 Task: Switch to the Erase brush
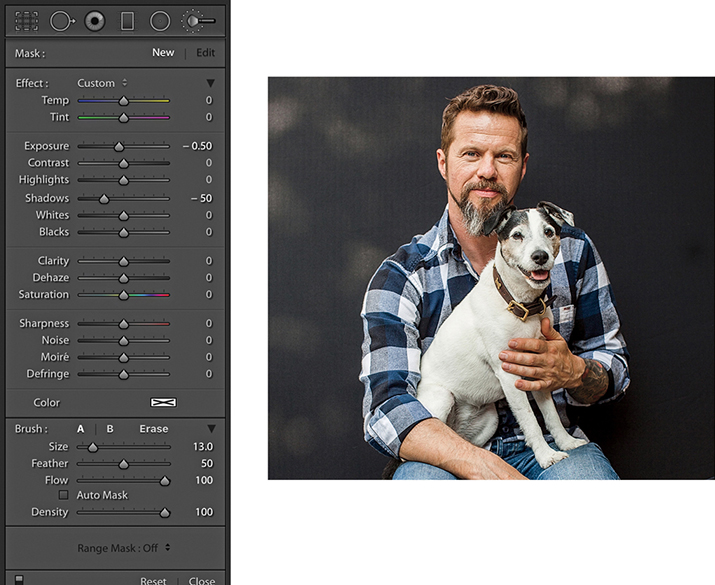tap(154, 429)
